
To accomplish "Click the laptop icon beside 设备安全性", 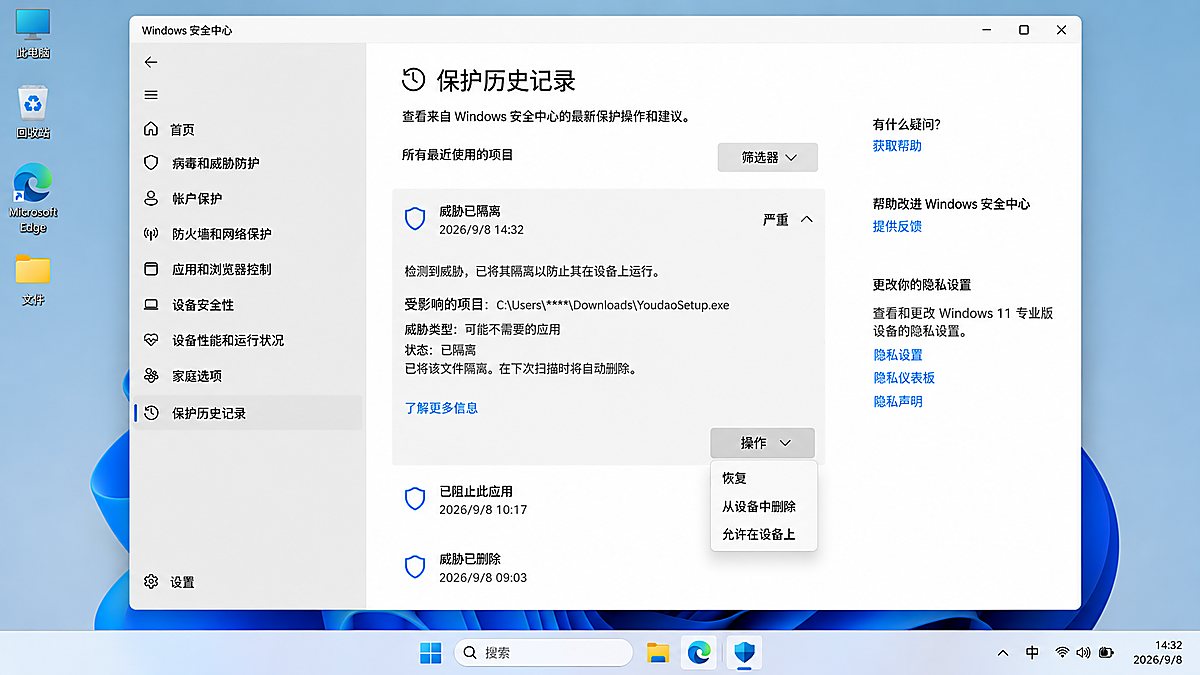I will click(151, 305).
